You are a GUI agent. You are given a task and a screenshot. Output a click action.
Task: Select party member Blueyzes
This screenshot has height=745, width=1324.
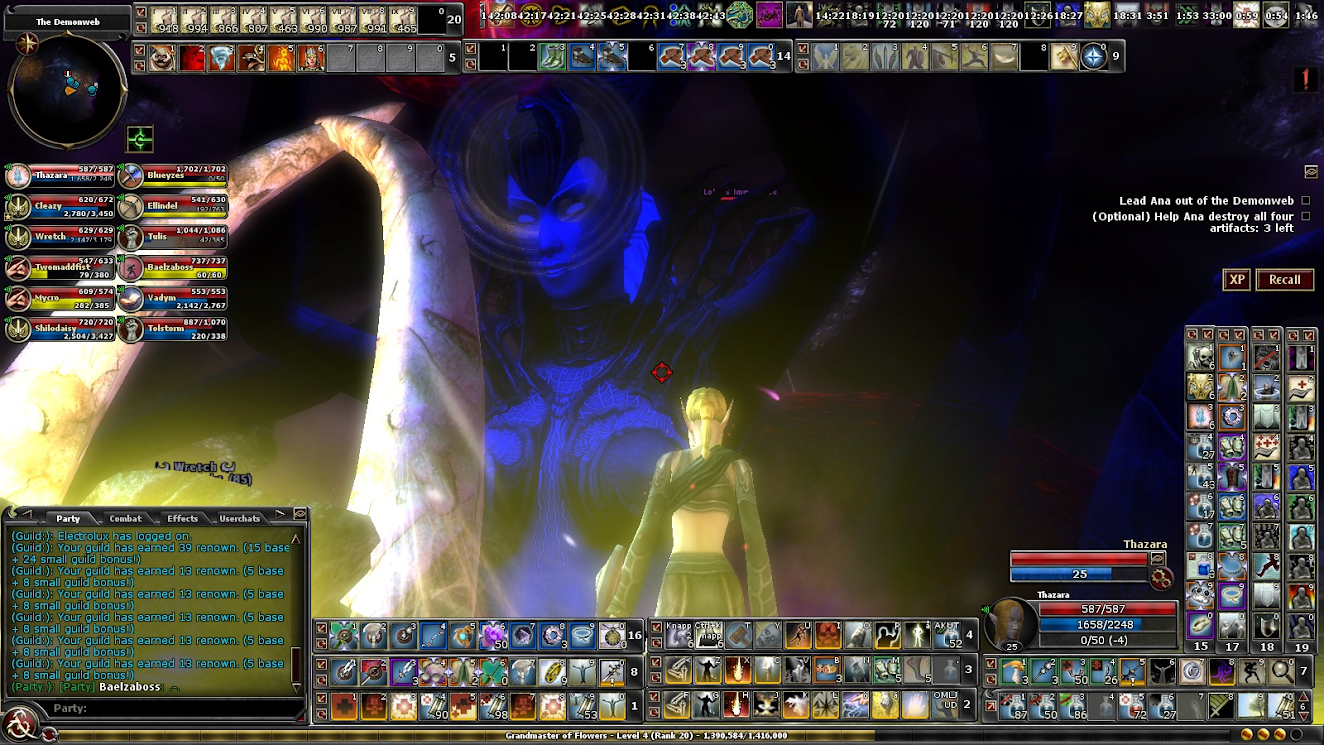tap(173, 176)
